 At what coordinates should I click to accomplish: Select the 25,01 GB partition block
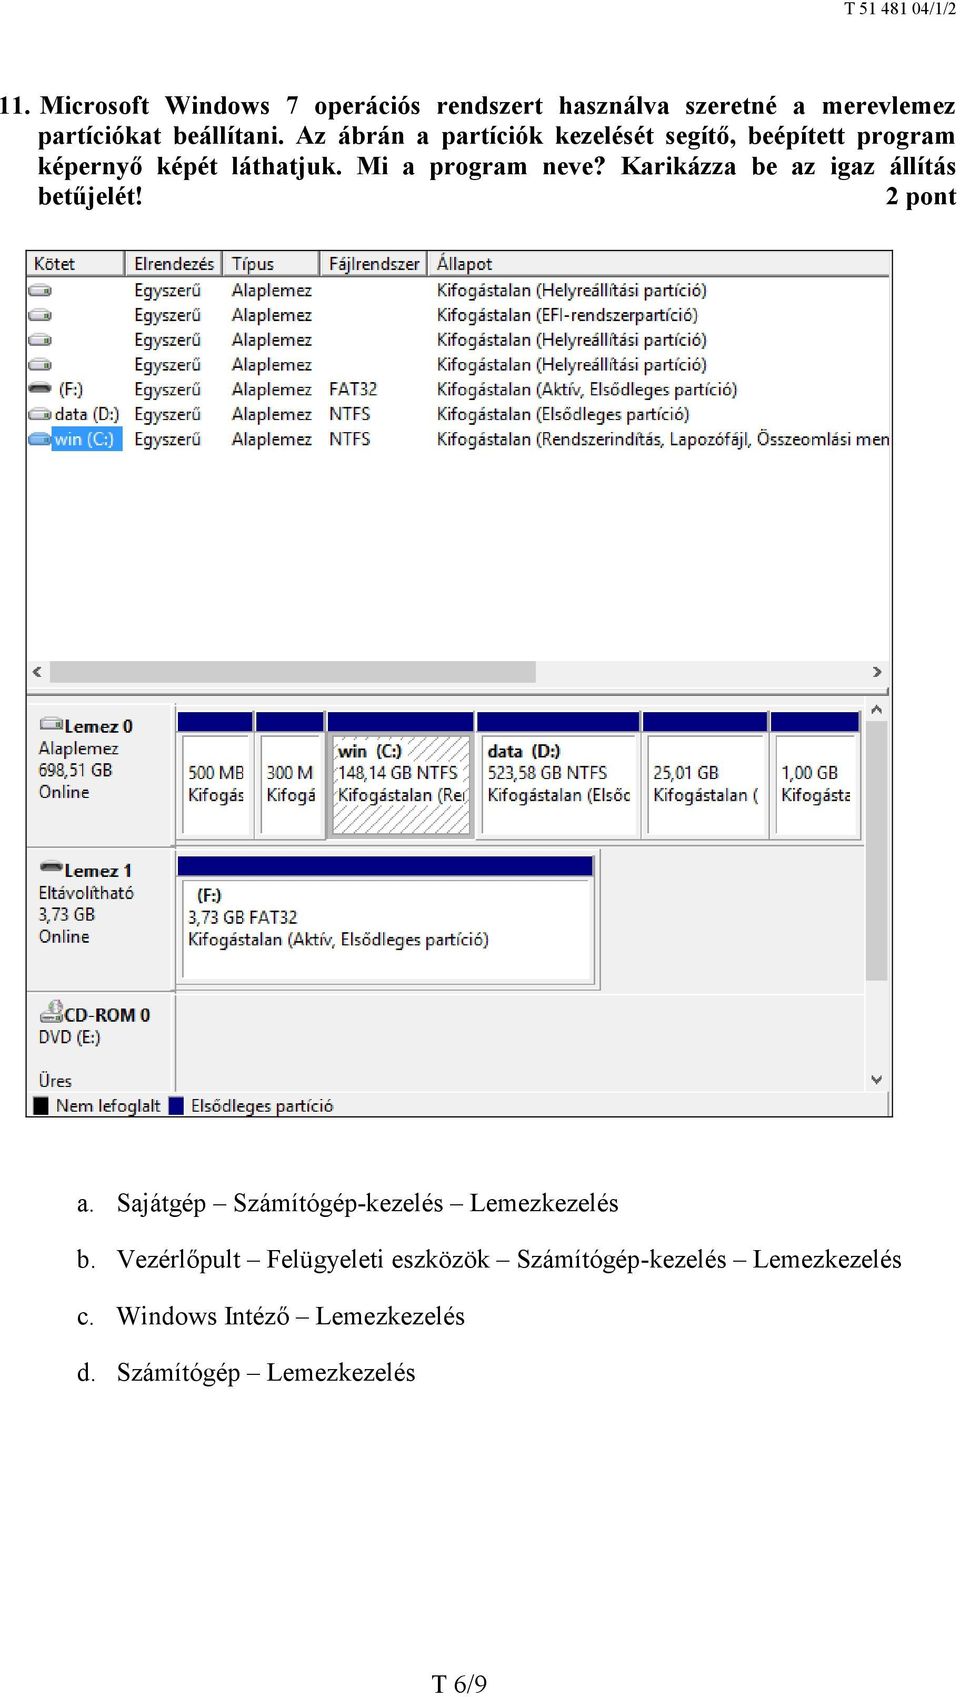[x=705, y=775]
